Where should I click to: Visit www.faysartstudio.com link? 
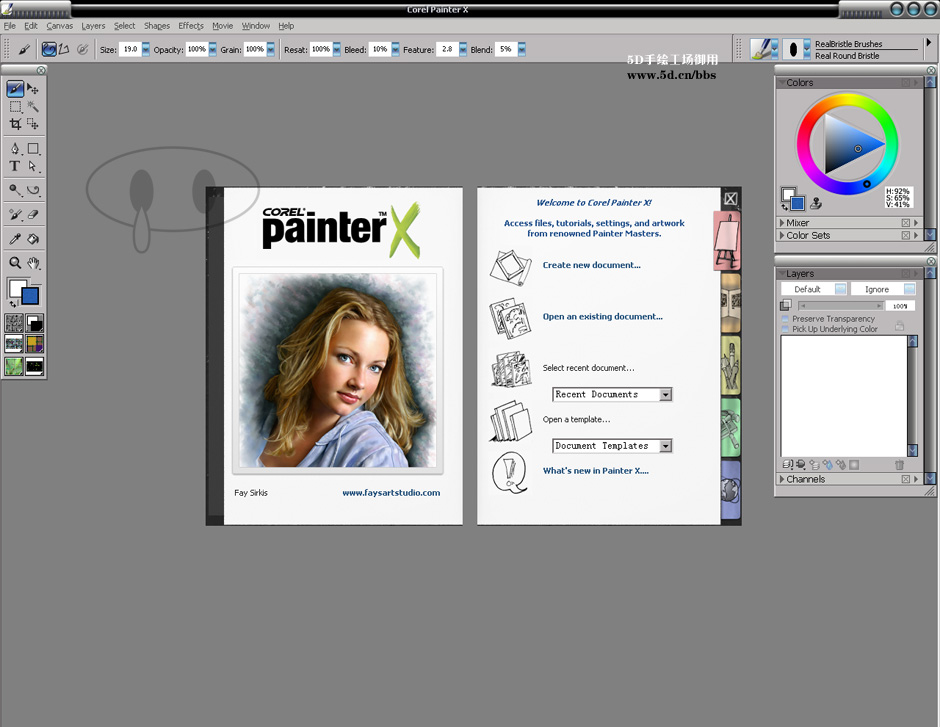(391, 493)
